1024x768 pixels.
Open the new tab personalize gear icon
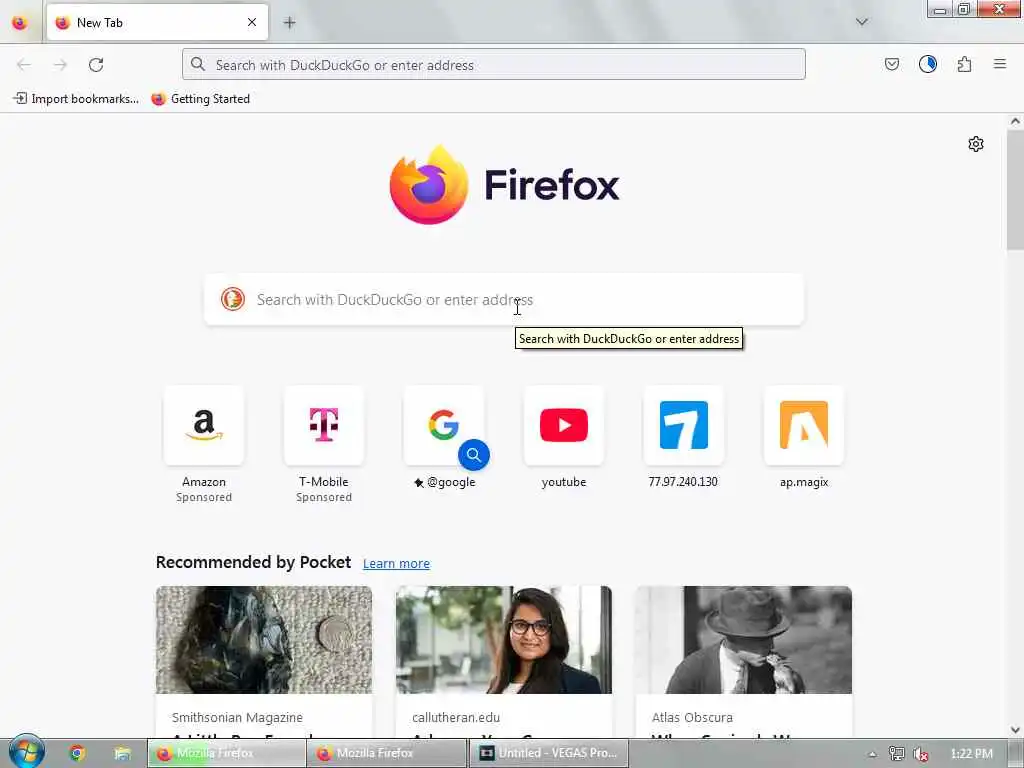coord(976,144)
